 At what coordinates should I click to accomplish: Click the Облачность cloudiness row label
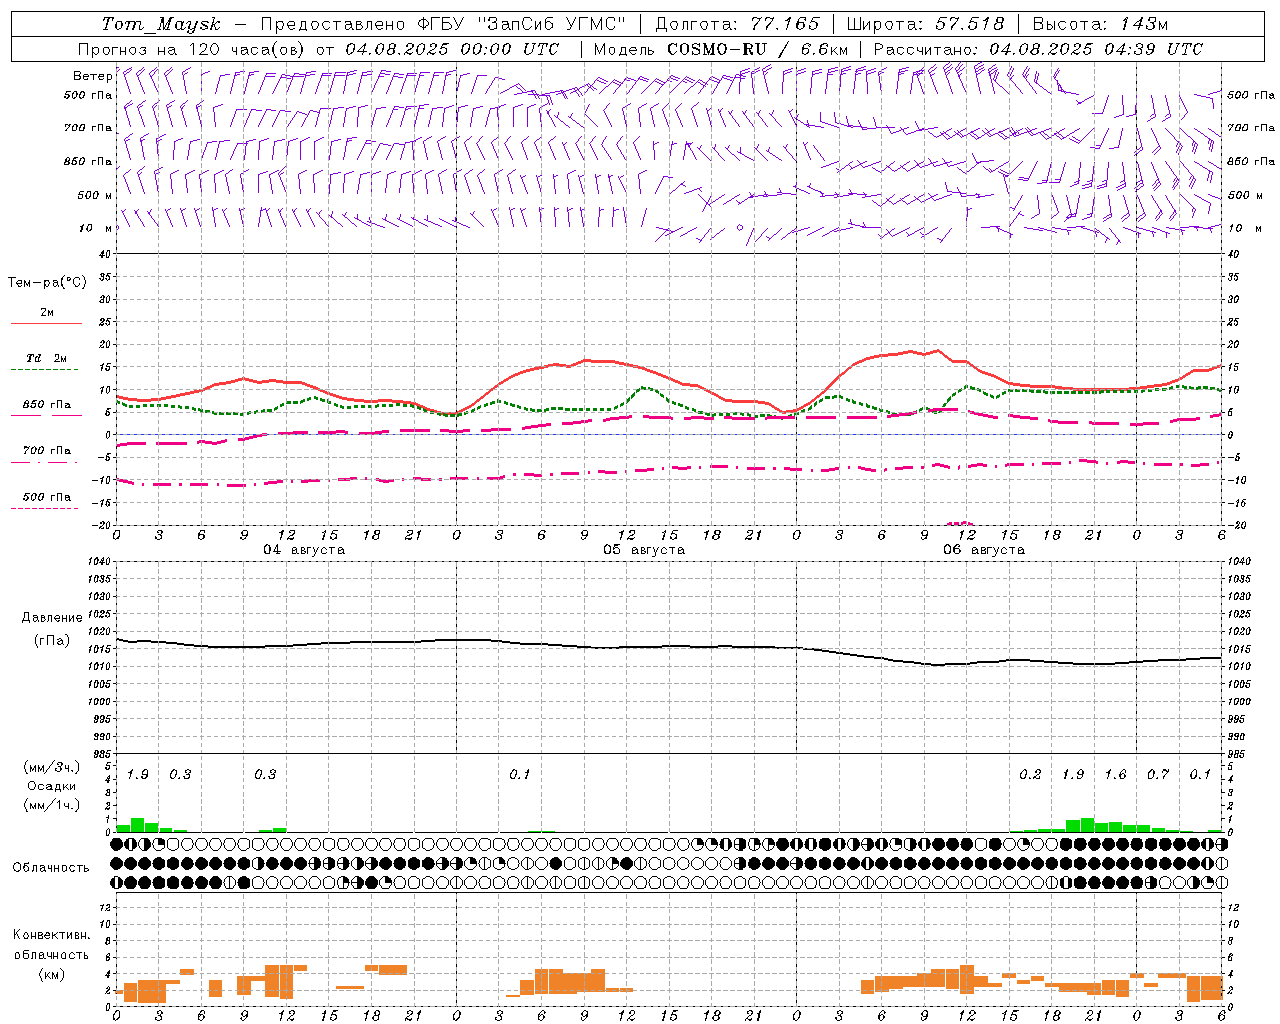(x=51, y=867)
